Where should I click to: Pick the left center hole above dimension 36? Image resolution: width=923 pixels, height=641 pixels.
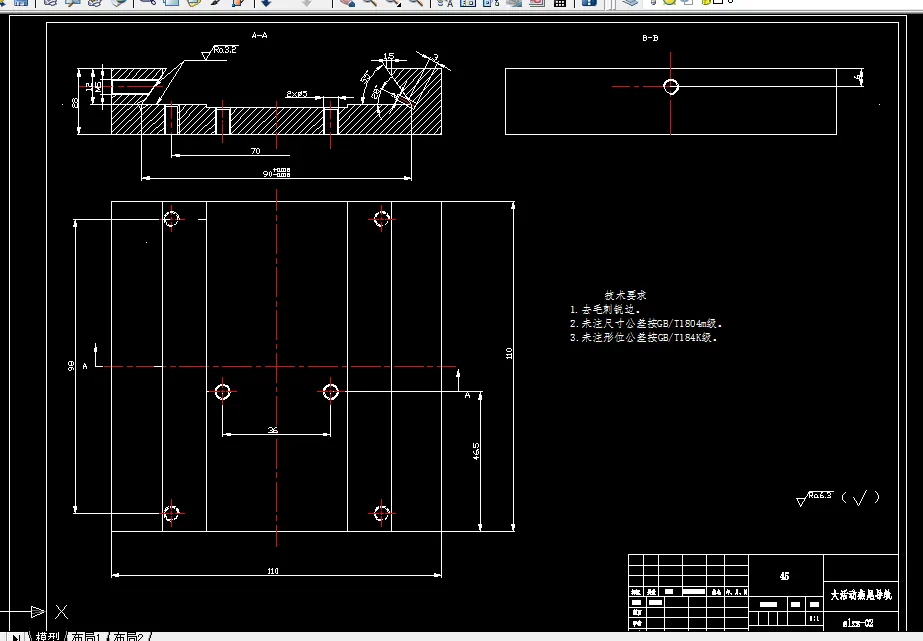[223, 391]
